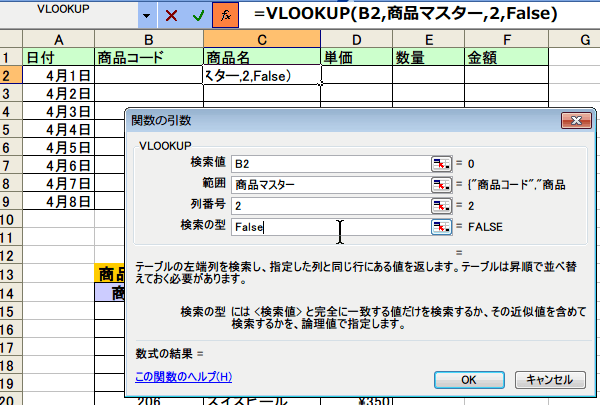
Task: Click the 商品名 header cell
Action: click(262, 57)
